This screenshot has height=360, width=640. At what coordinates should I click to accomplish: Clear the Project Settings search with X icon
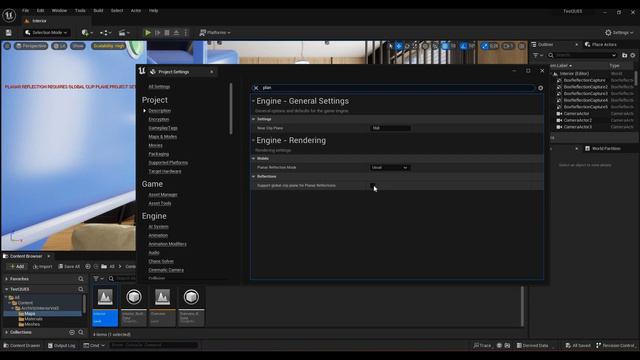coord(256,88)
